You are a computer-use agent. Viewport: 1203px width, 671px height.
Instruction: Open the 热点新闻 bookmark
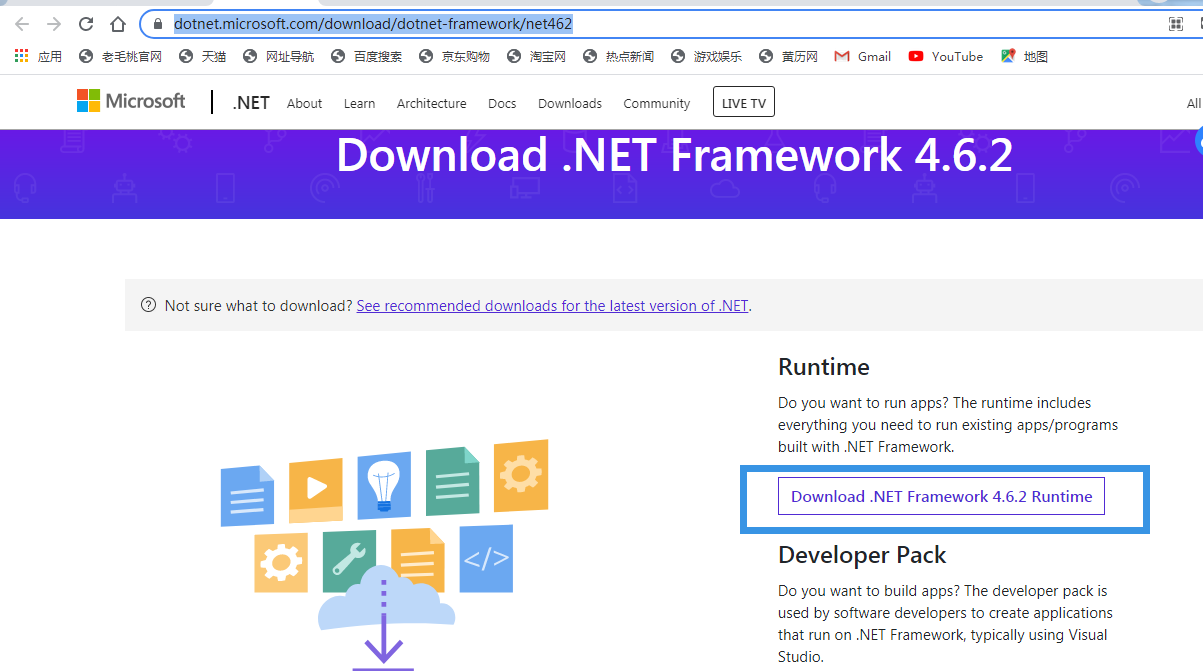coord(618,57)
